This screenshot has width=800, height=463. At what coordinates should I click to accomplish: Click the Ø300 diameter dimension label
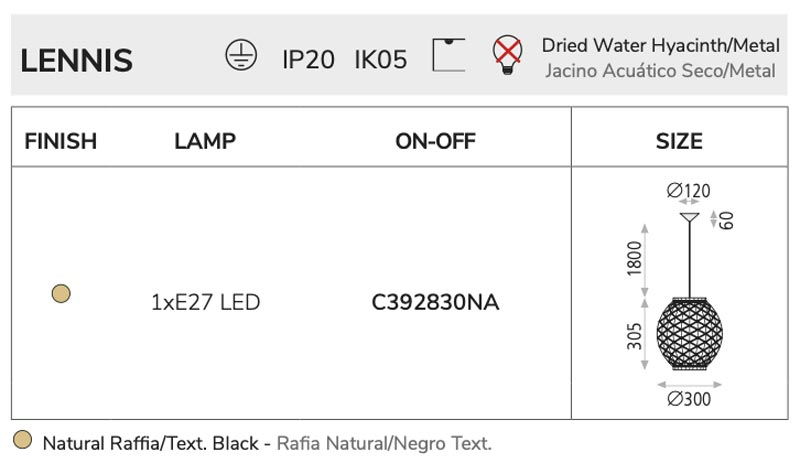(x=689, y=399)
